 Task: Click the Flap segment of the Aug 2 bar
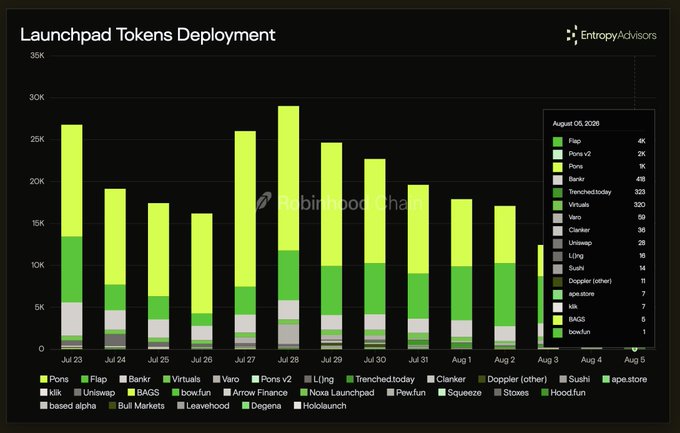coord(505,295)
